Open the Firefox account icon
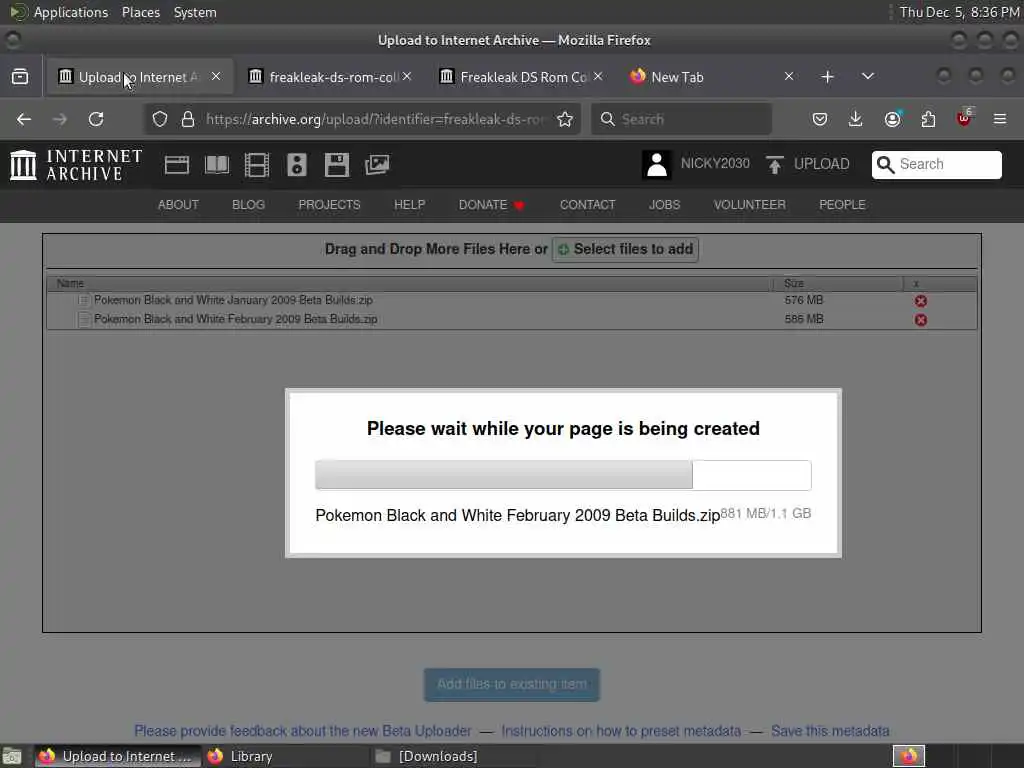The height and width of the screenshot is (768, 1024). pos(892,120)
